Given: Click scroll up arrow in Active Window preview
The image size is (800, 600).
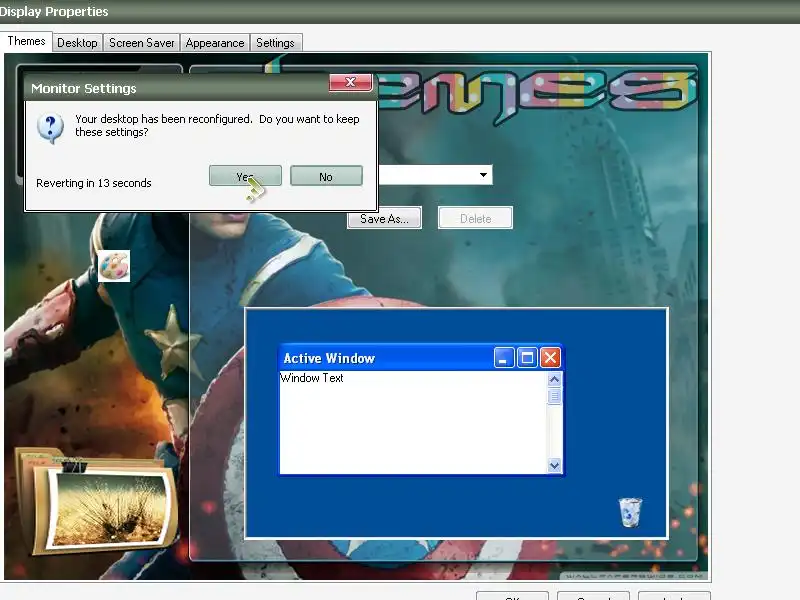Looking at the screenshot, I should [554, 380].
